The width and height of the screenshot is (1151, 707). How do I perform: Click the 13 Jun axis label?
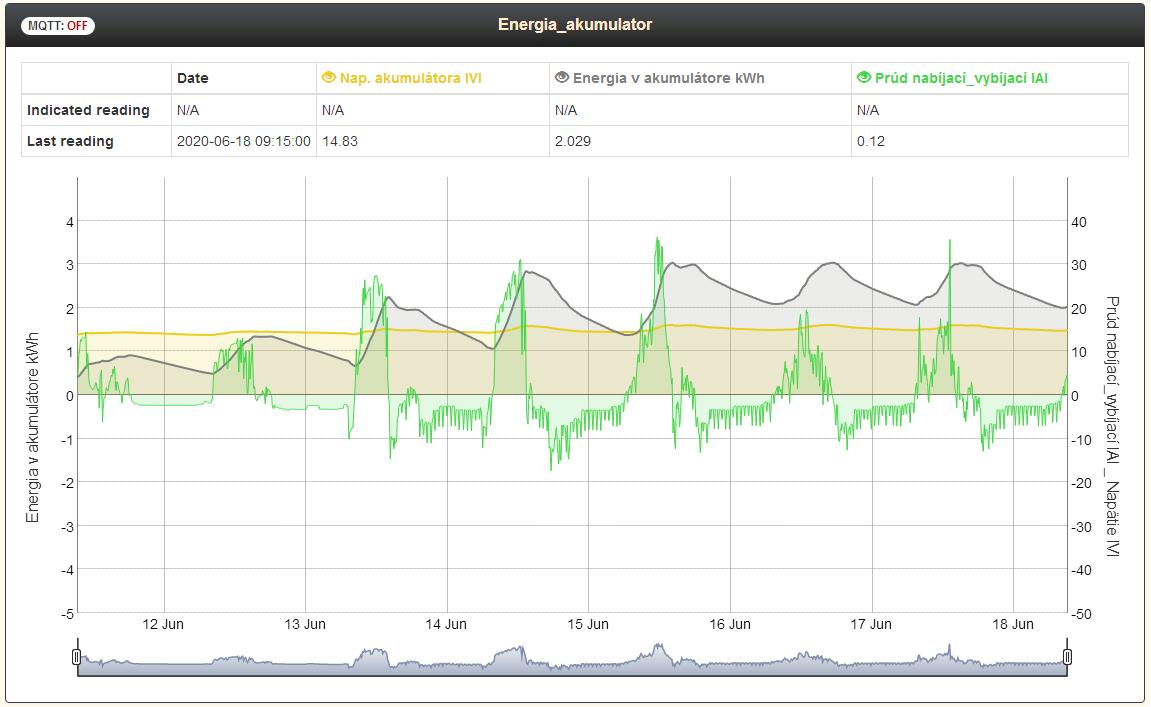point(305,624)
